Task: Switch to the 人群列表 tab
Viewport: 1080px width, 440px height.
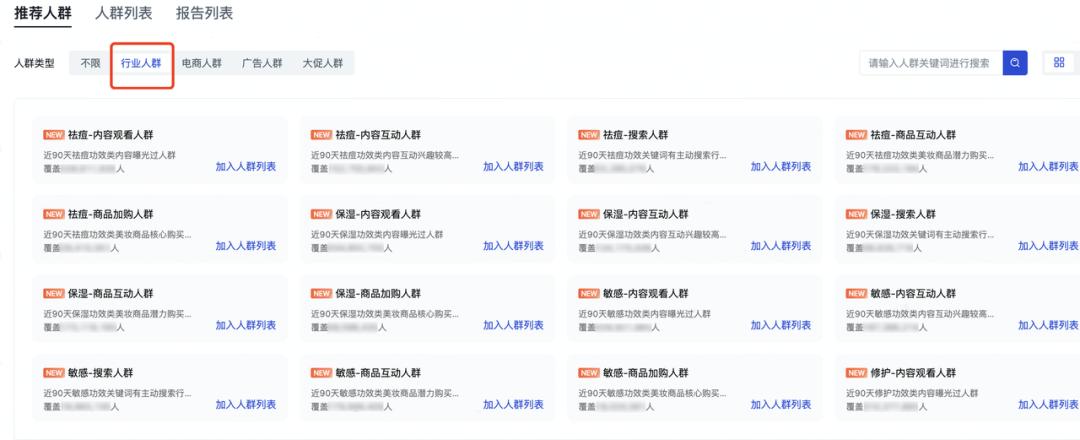Action: pyautogui.click(x=124, y=14)
